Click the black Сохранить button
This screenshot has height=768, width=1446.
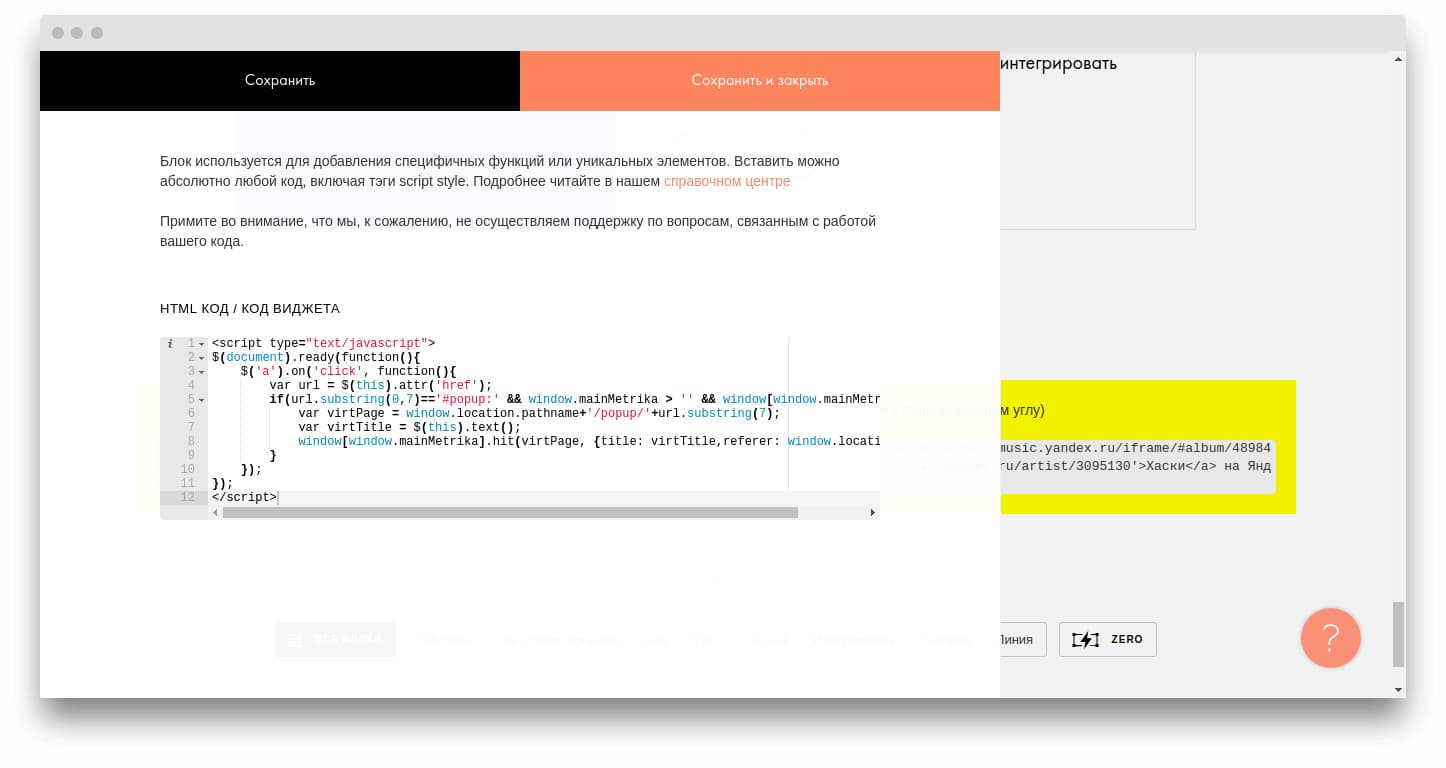(280, 81)
